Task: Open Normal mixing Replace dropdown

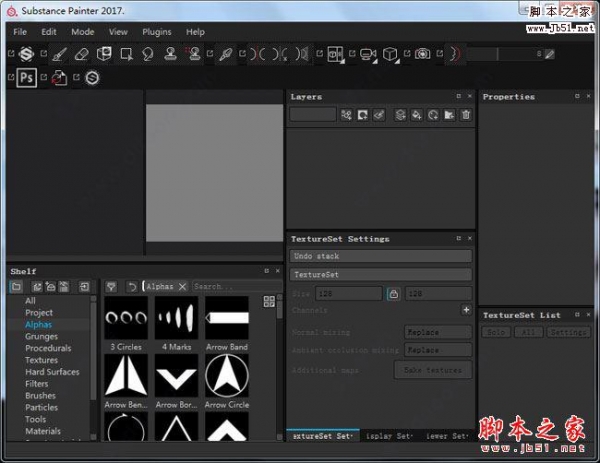Action: (x=437, y=331)
